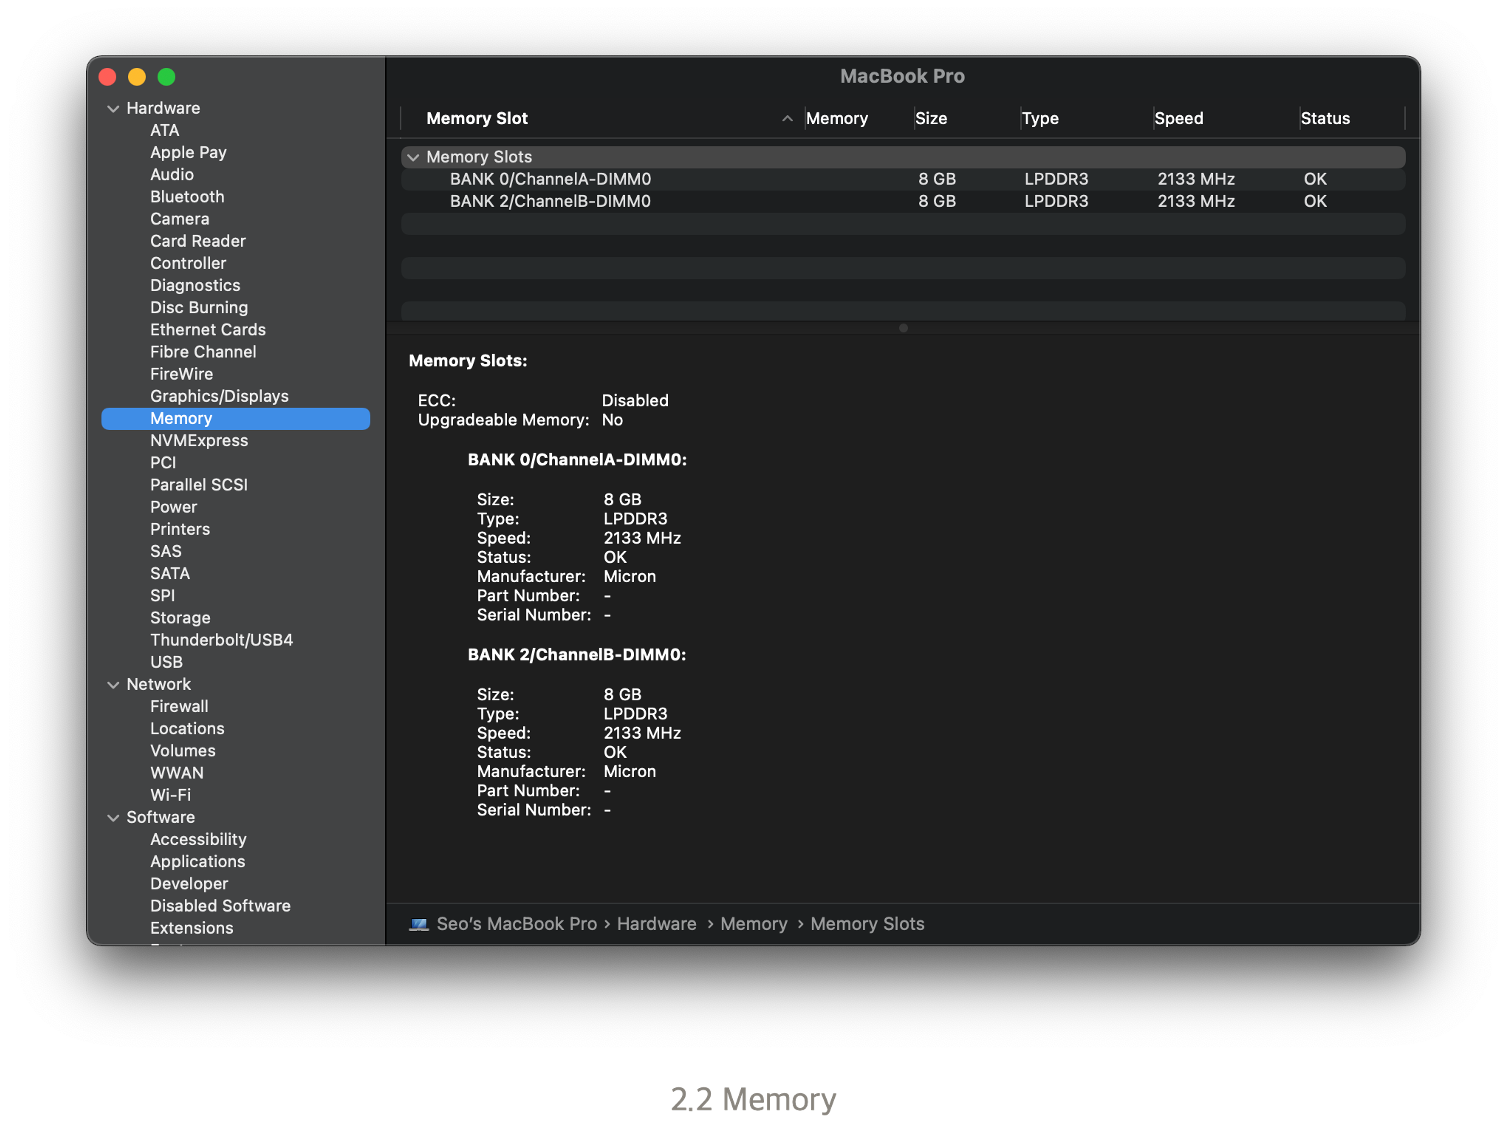Click the Software section label
Viewport: 1508px width, 1125px height.
coord(160,818)
